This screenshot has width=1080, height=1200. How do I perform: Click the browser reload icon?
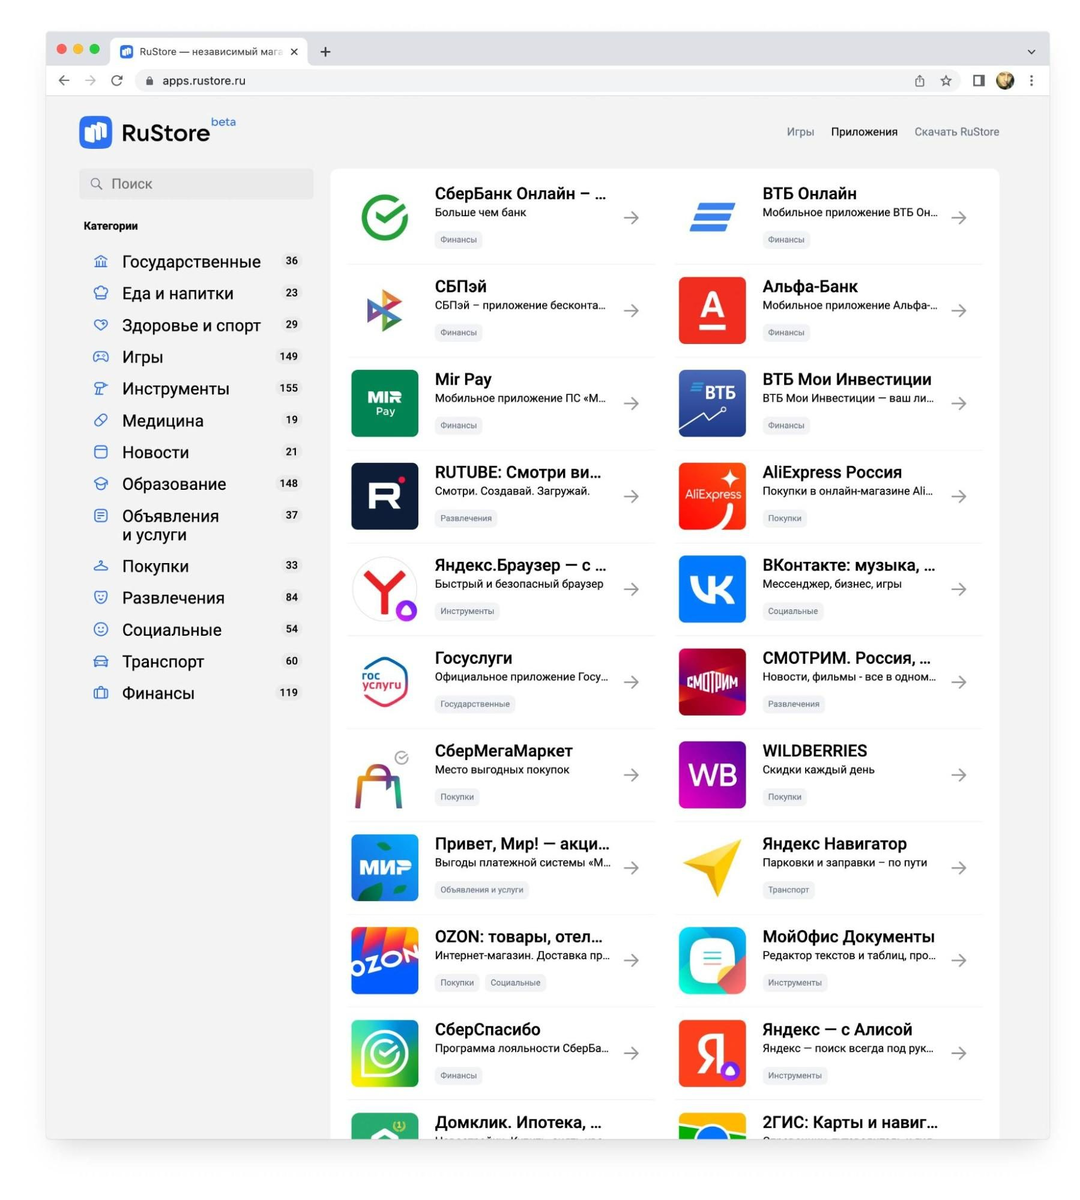point(117,81)
